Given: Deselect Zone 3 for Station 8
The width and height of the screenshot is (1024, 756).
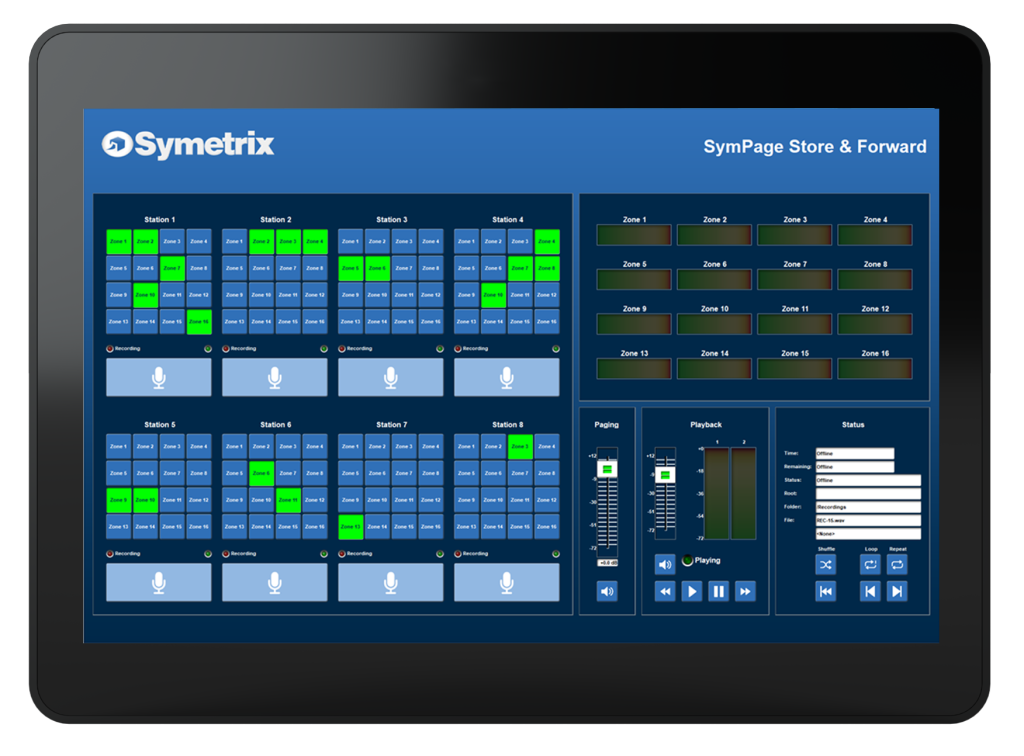Looking at the screenshot, I should point(520,447).
